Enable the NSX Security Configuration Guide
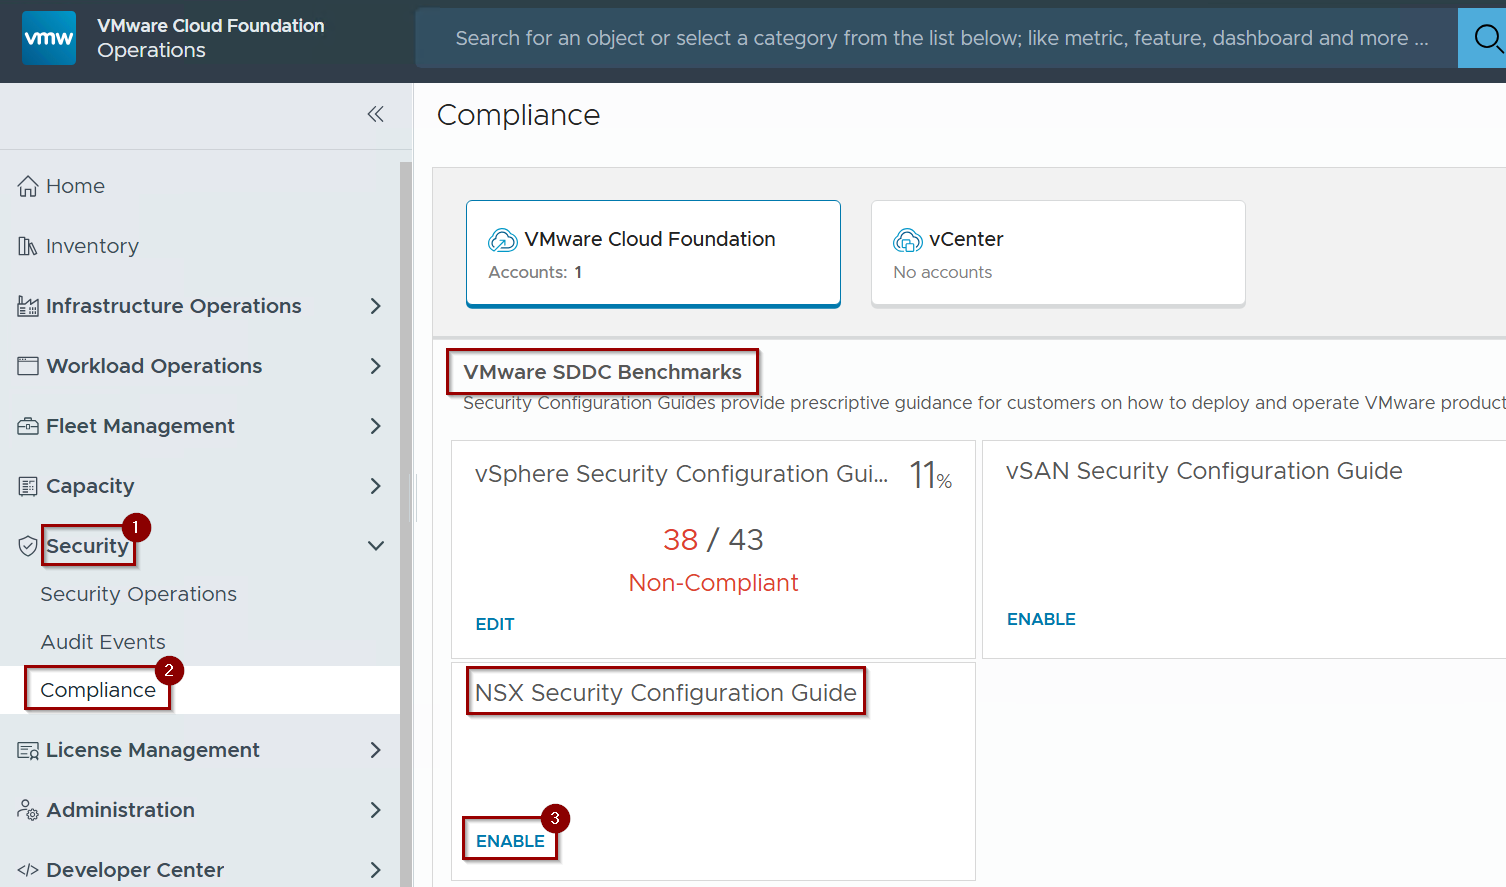The image size is (1506, 887). [510, 841]
